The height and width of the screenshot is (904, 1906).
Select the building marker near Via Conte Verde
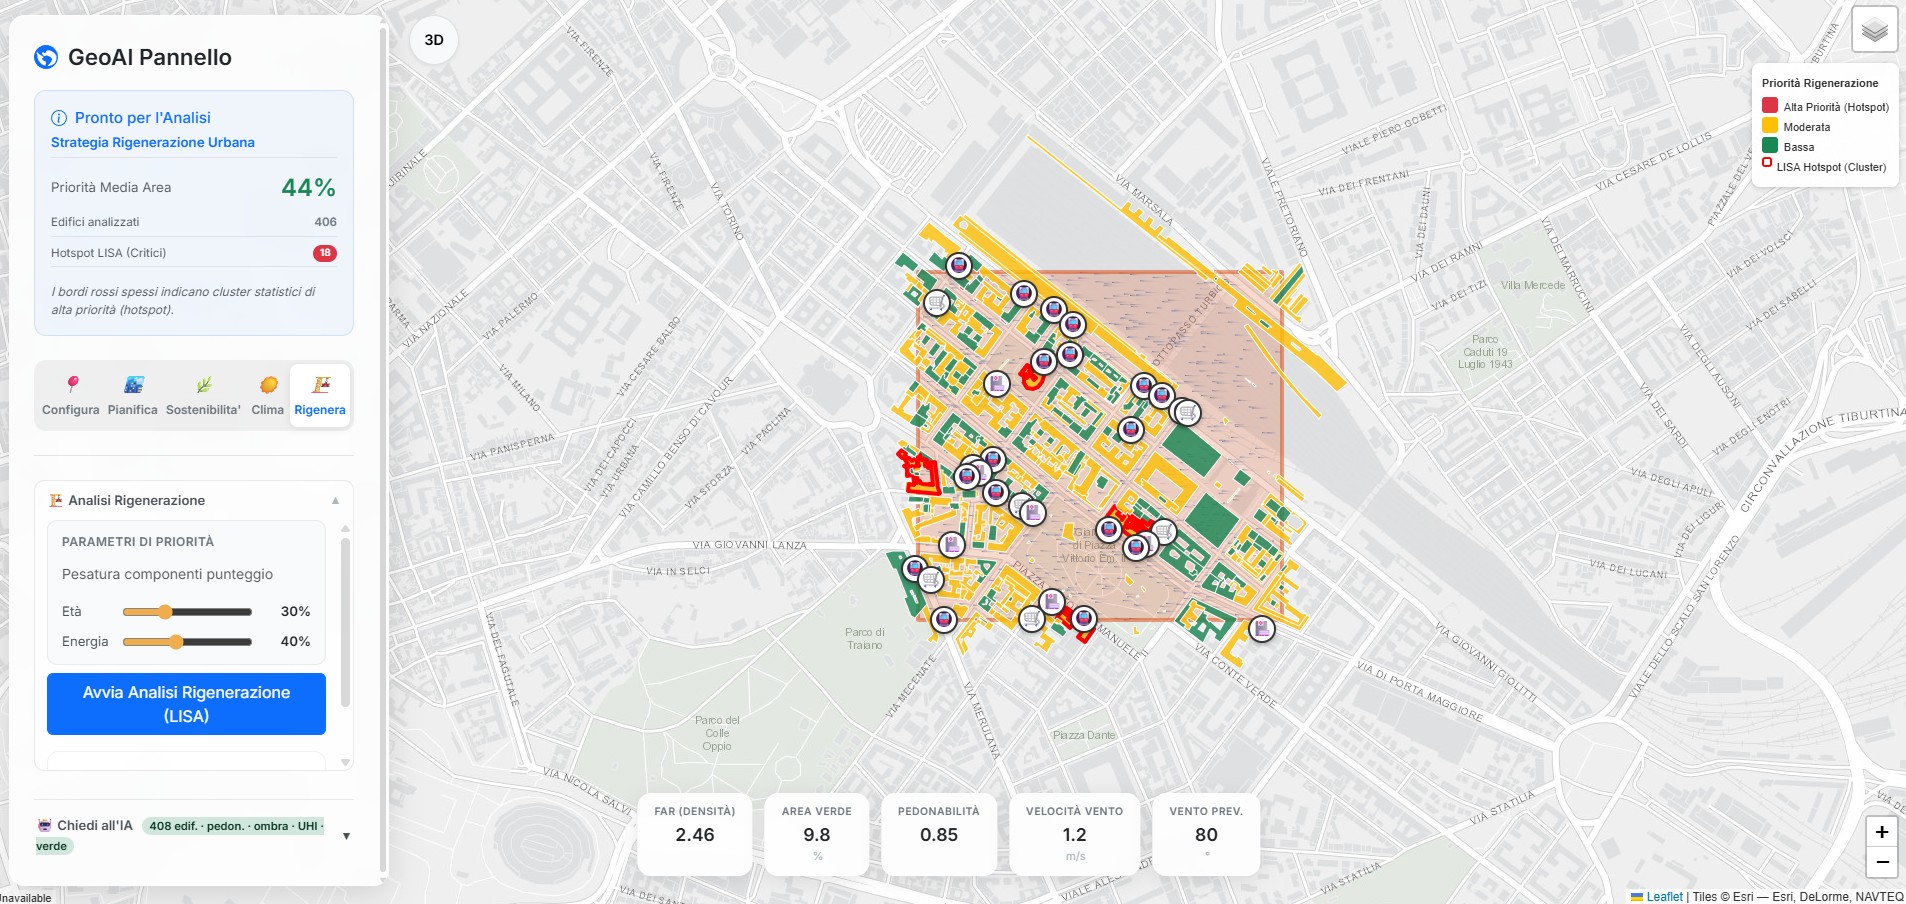point(1262,629)
